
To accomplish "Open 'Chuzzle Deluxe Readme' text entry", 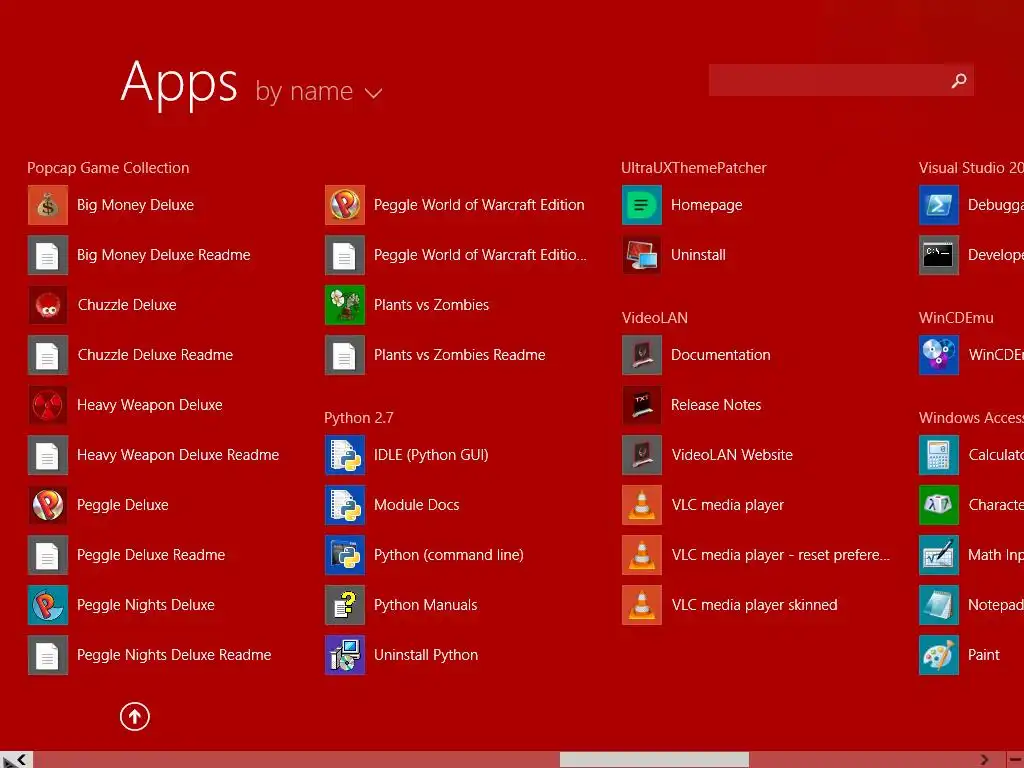I will tap(155, 355).
